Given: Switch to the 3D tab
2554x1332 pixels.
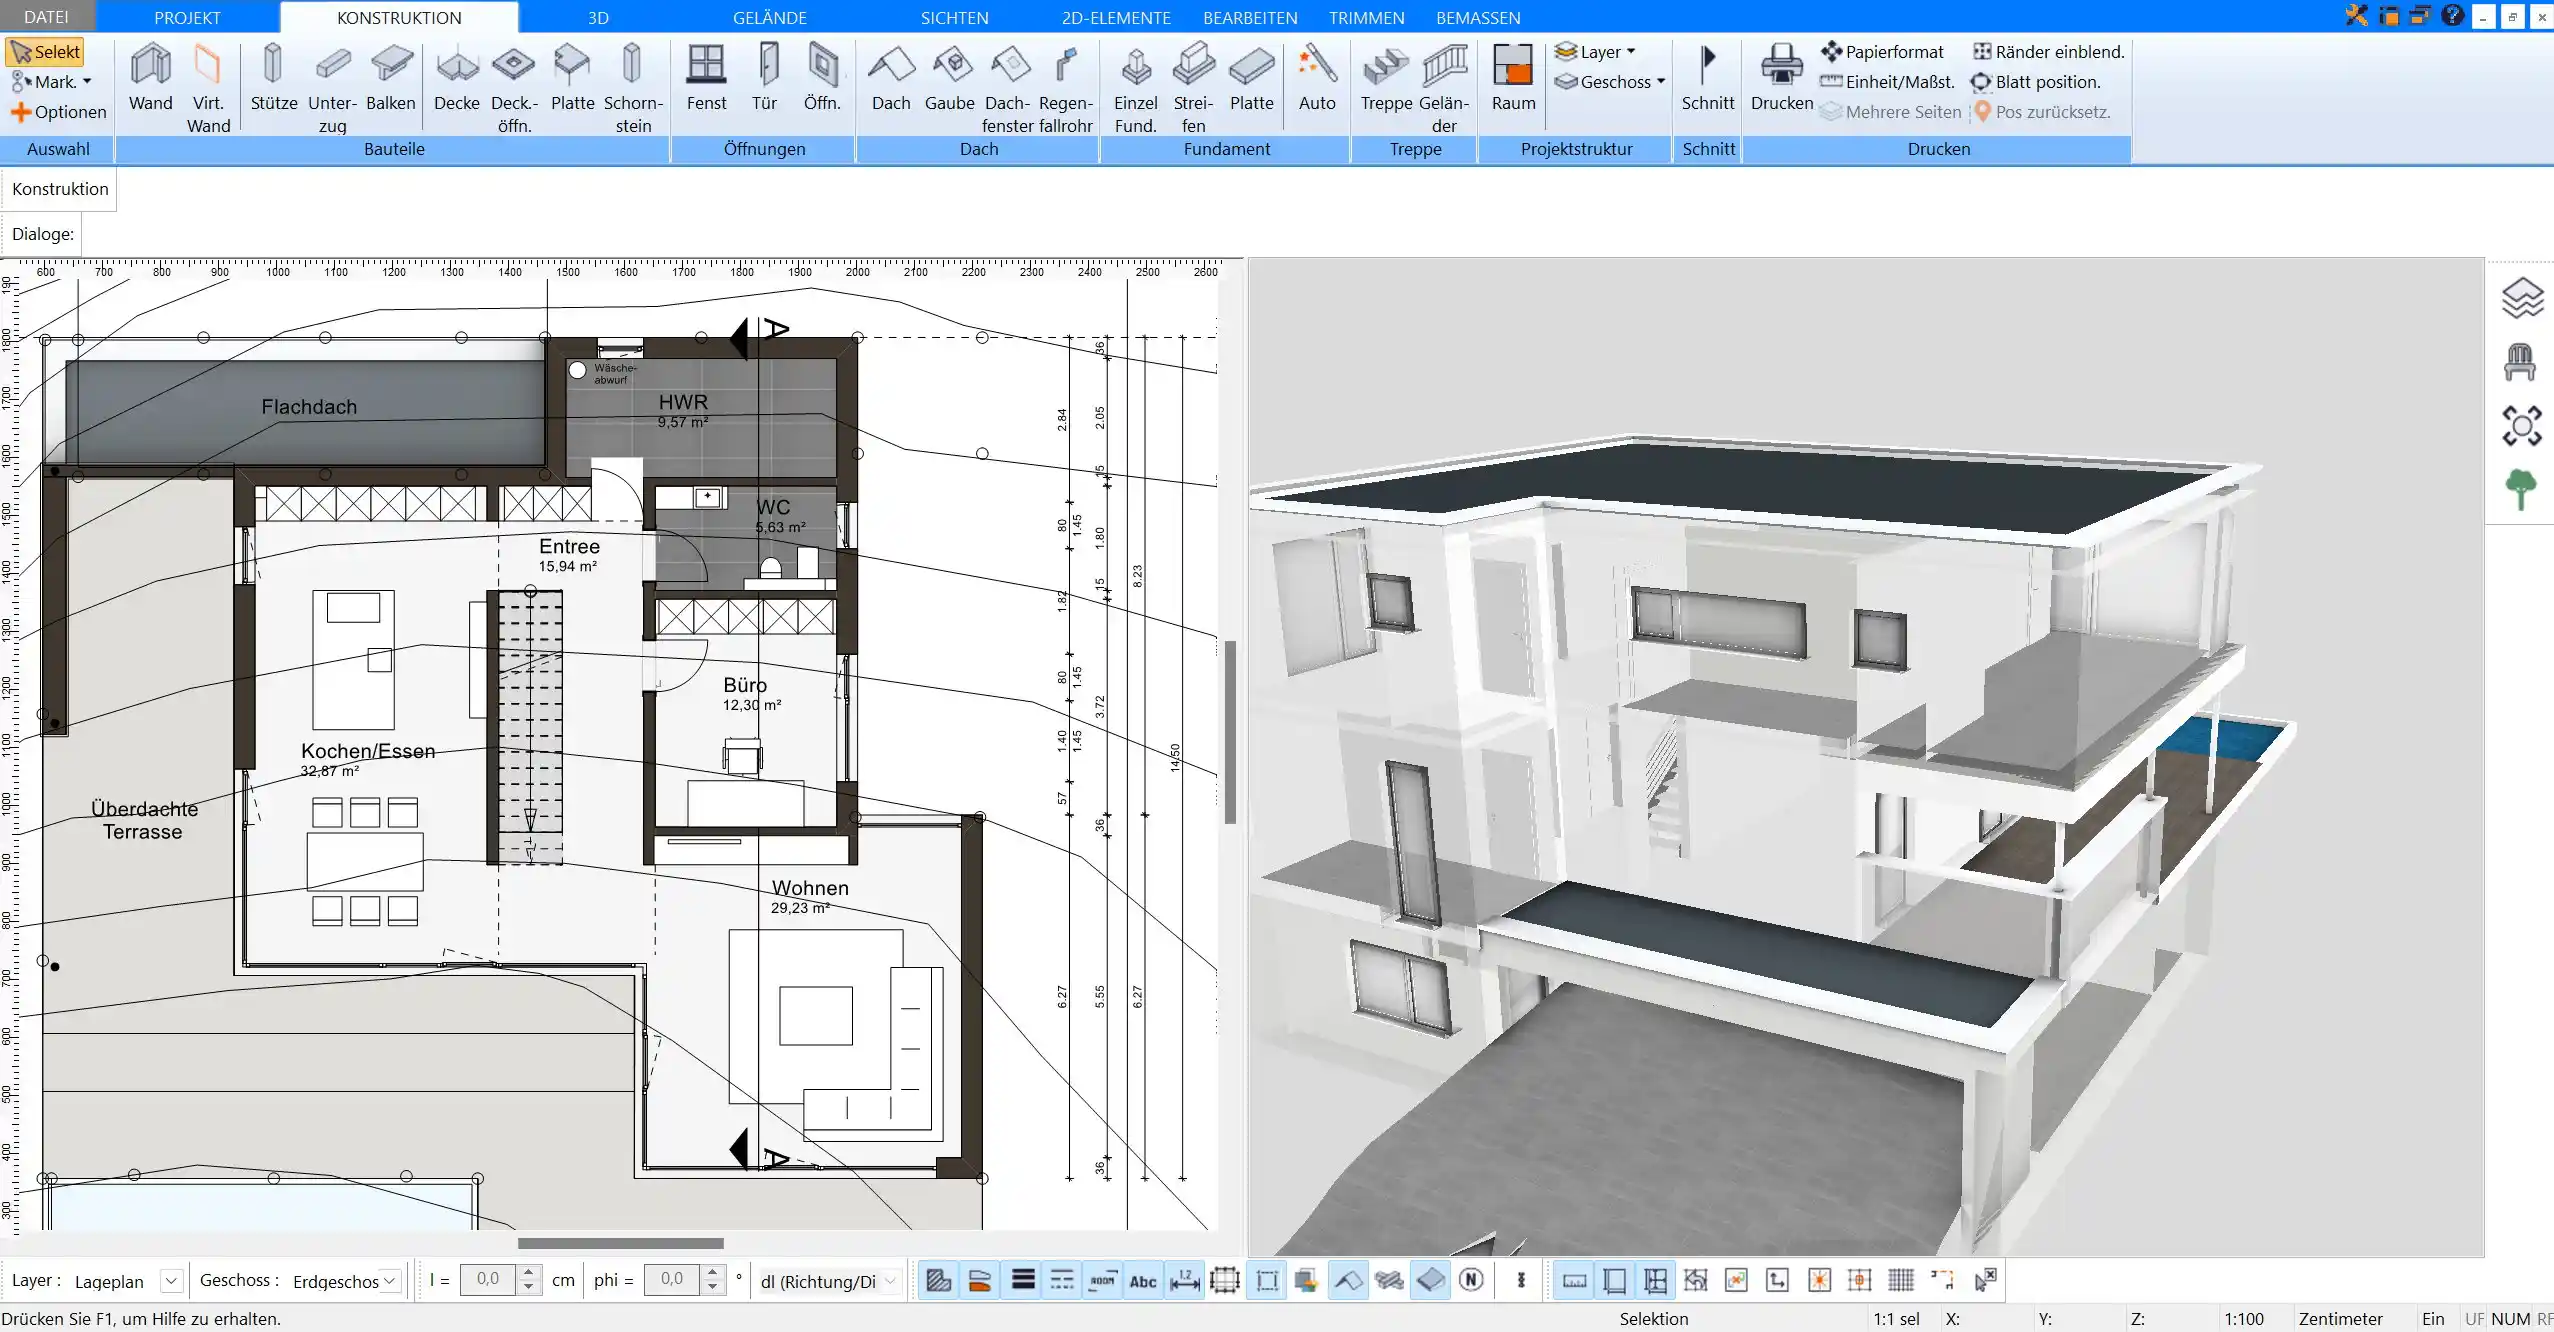Looking at the screenshot, I should pos(598,17).
